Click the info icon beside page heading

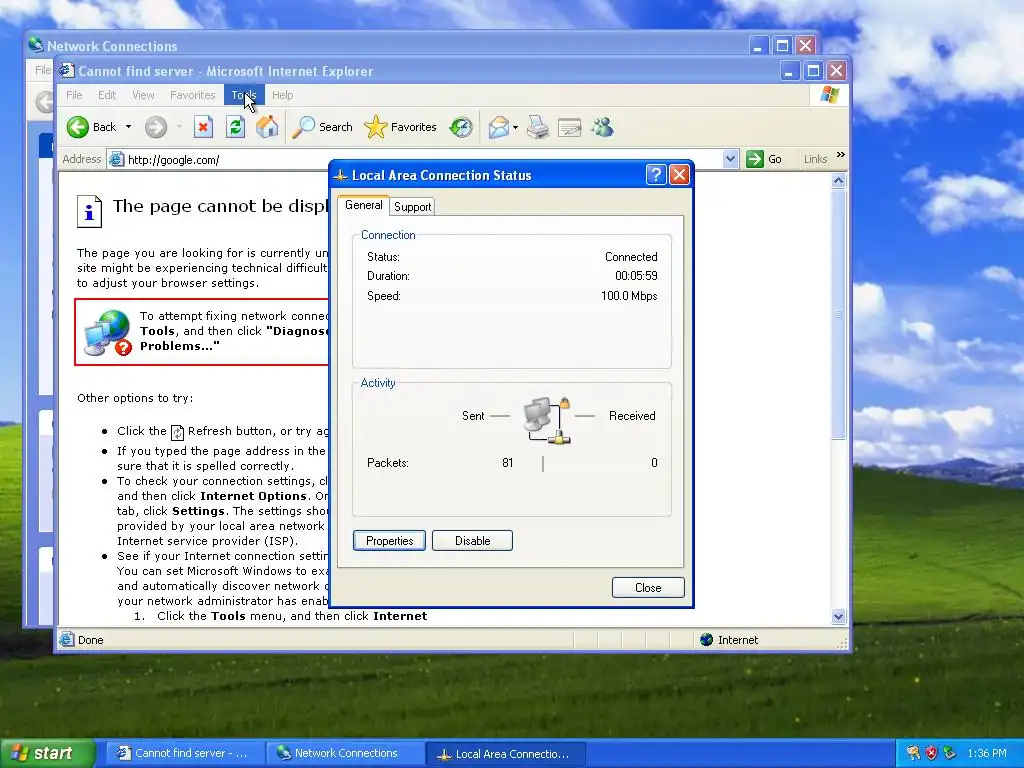pos(89,211)
